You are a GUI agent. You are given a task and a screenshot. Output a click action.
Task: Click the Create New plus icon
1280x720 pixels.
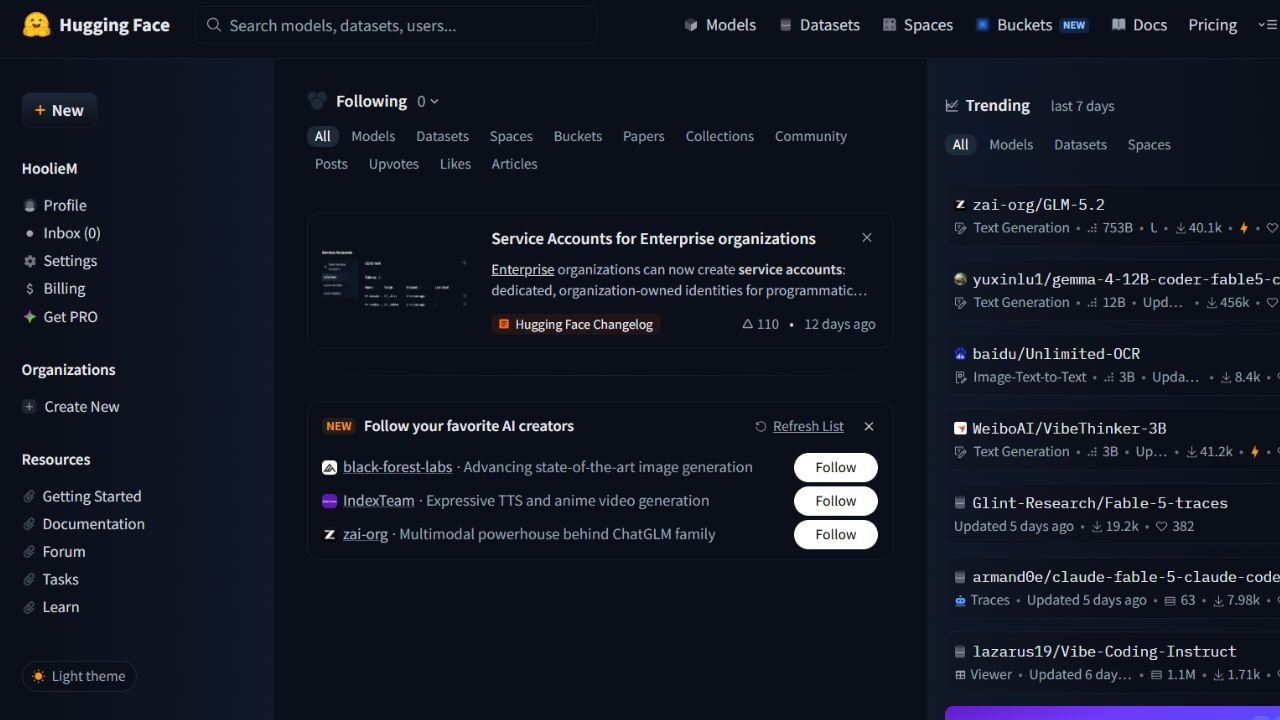[x=29, y=407]
